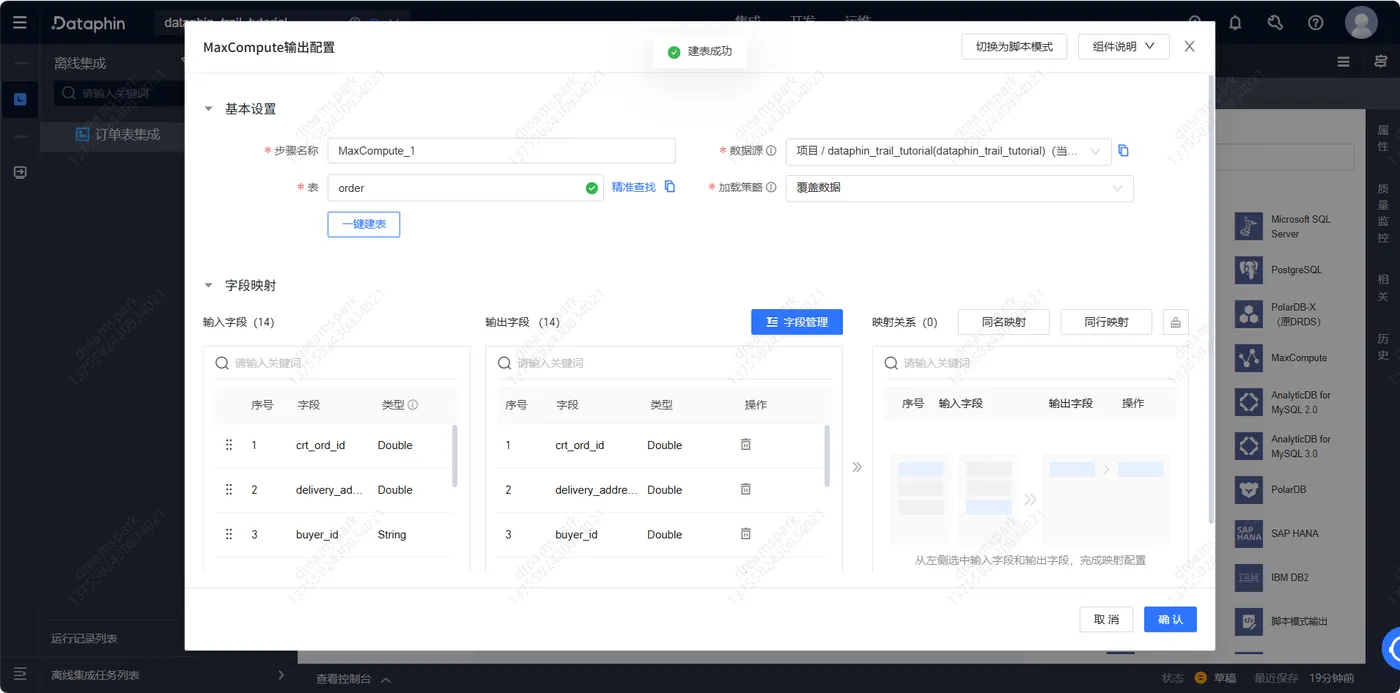Focus the 表 input containing order
The width and height of the screenshot is (1400, 693).
[x=466, y=188]
